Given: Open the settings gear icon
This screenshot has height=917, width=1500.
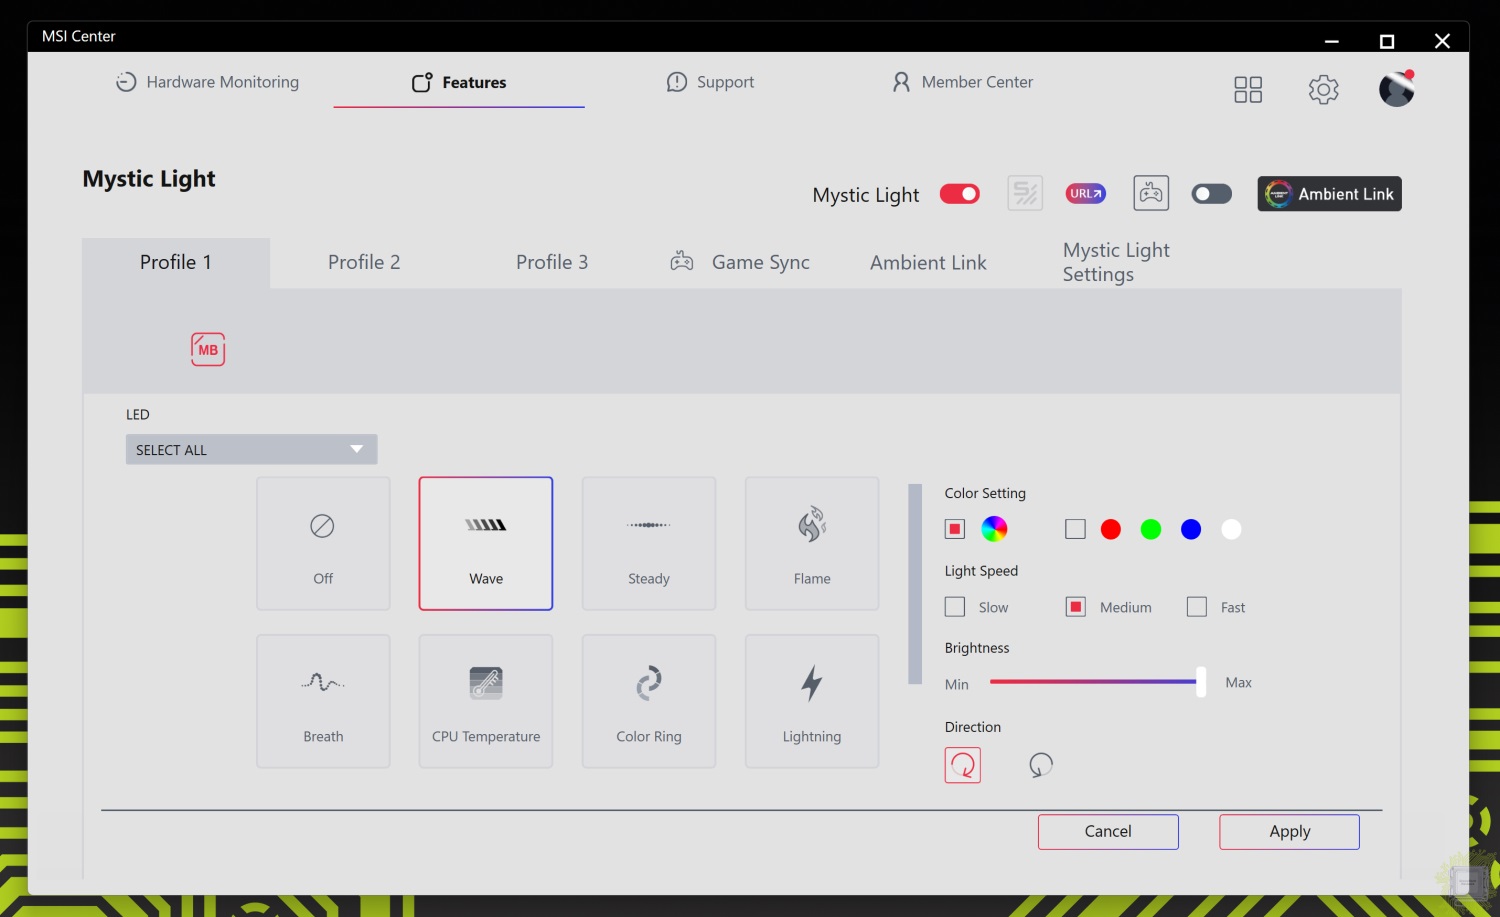Looking at the screenshot, I should (x=1323, y=90).
